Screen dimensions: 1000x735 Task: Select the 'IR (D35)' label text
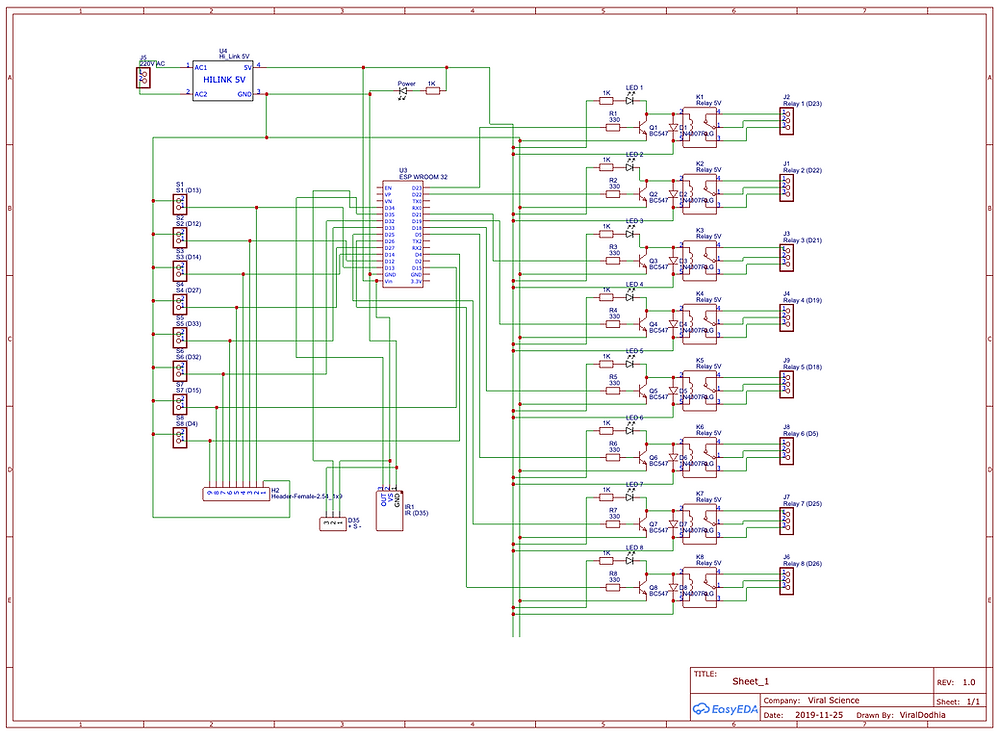416,512
